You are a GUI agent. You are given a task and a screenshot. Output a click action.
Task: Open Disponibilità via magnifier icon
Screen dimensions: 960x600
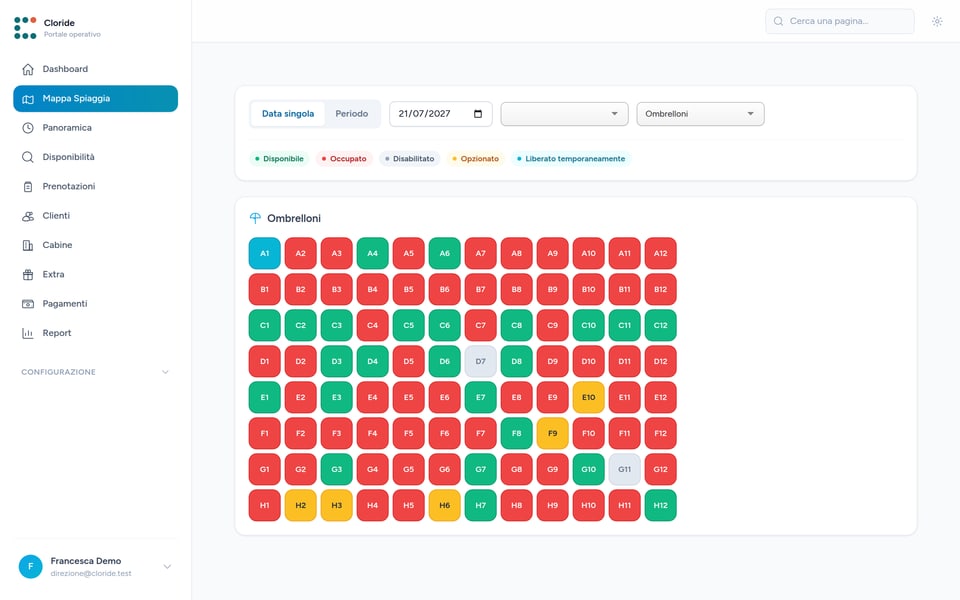pos(28,157)
